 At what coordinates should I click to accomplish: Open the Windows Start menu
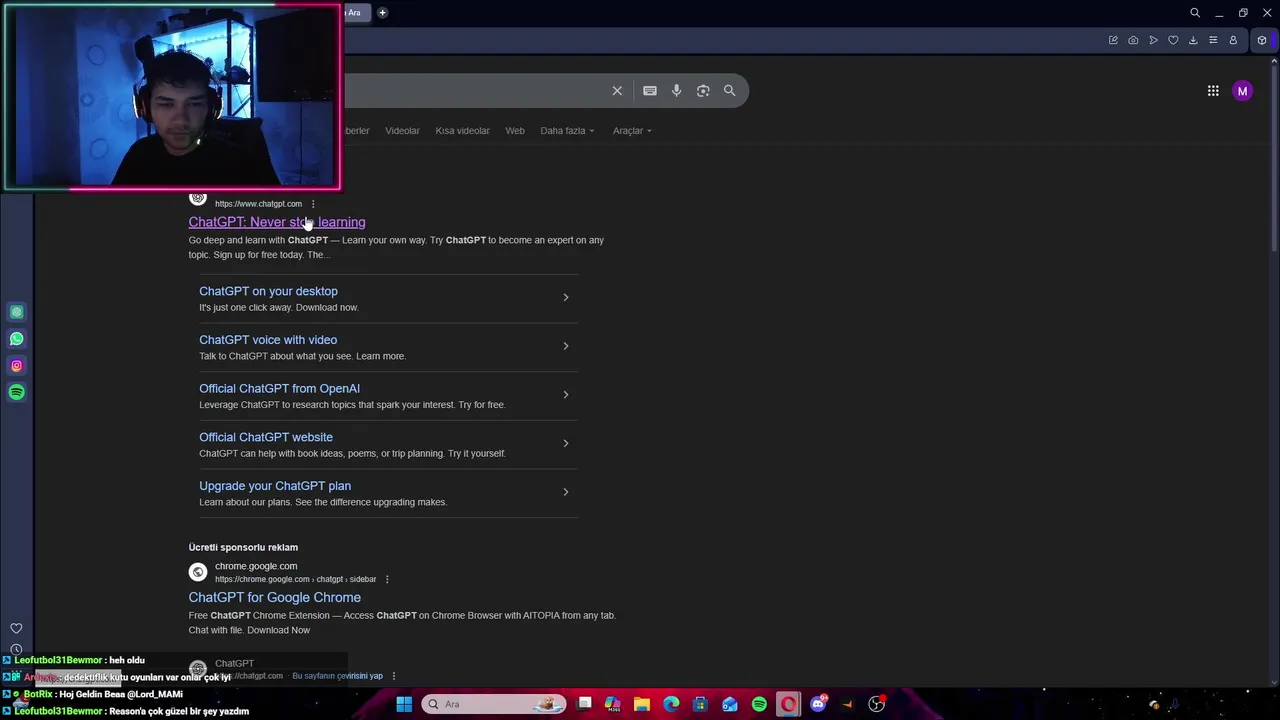click(404, 704)
